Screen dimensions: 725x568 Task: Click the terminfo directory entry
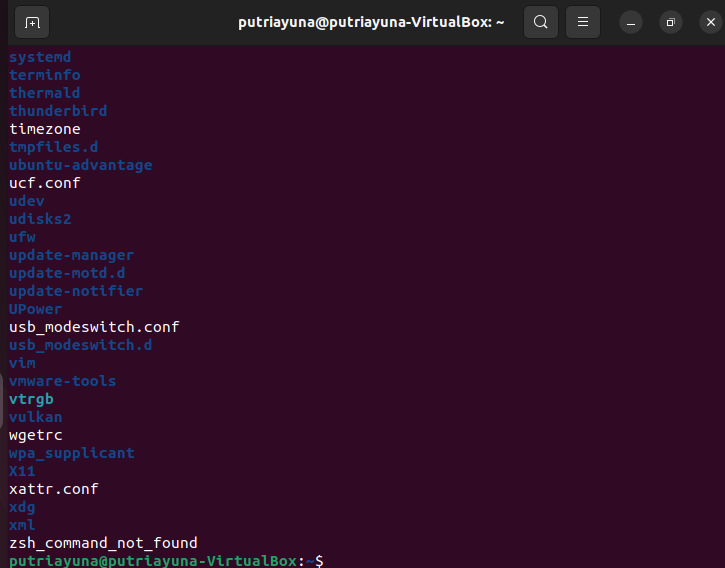click(x=44, y=75)
